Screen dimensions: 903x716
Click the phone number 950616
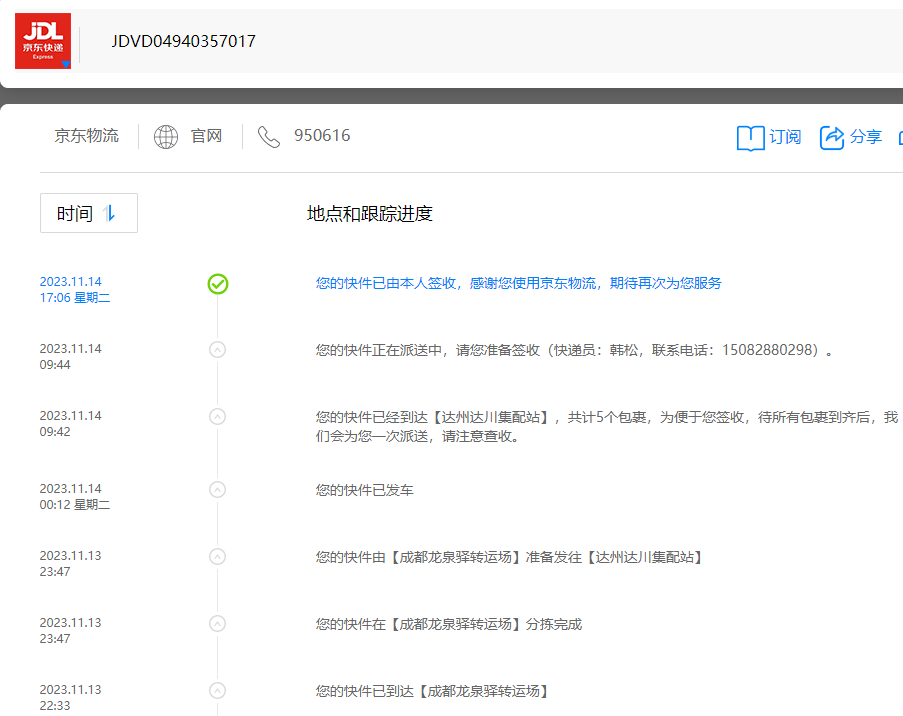tap(322, 135)
